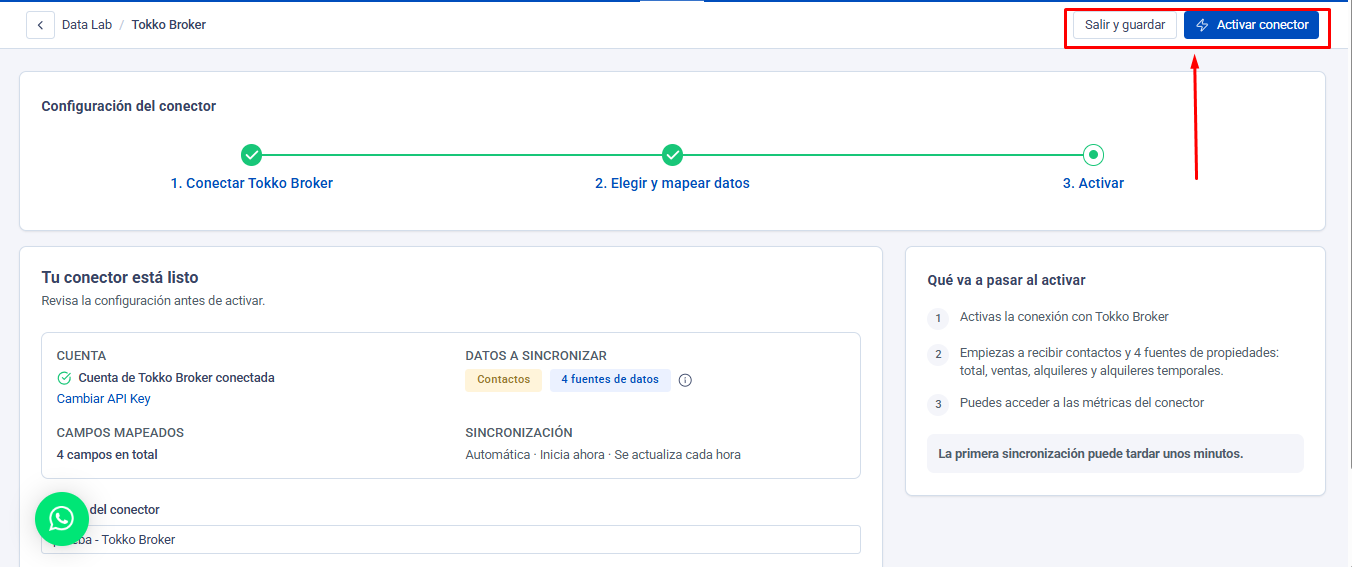Select step 1. Conectar Tokko Broker
Image resolution: width=1352 pixels, height=567 pixels.
point(252,184)
